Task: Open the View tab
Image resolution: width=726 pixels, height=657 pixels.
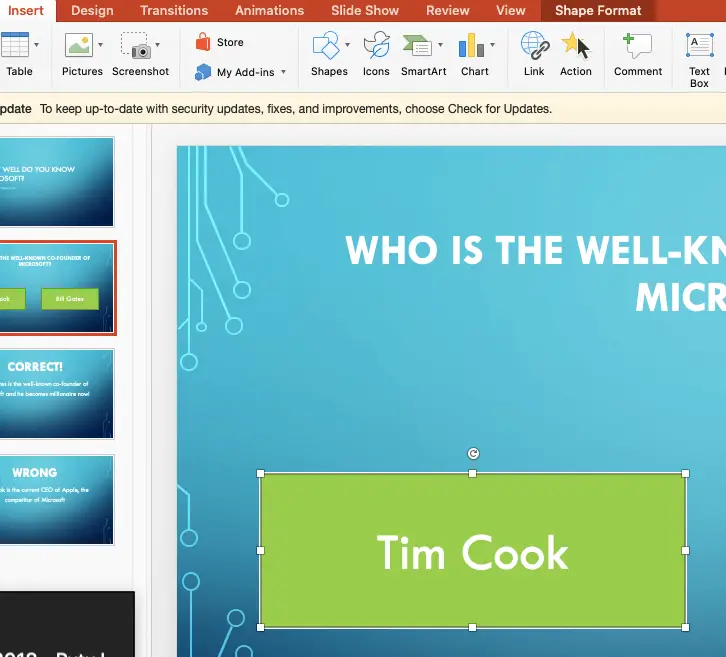Action: click(511, 11)
